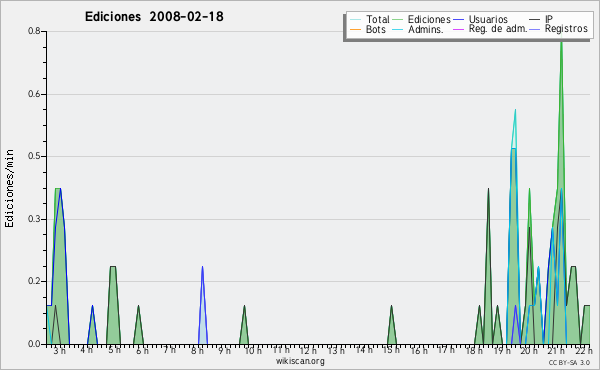Viewport: 600px width, 370px height.
Task: Select the 'Total' legend entry
Action: [378, 19]
